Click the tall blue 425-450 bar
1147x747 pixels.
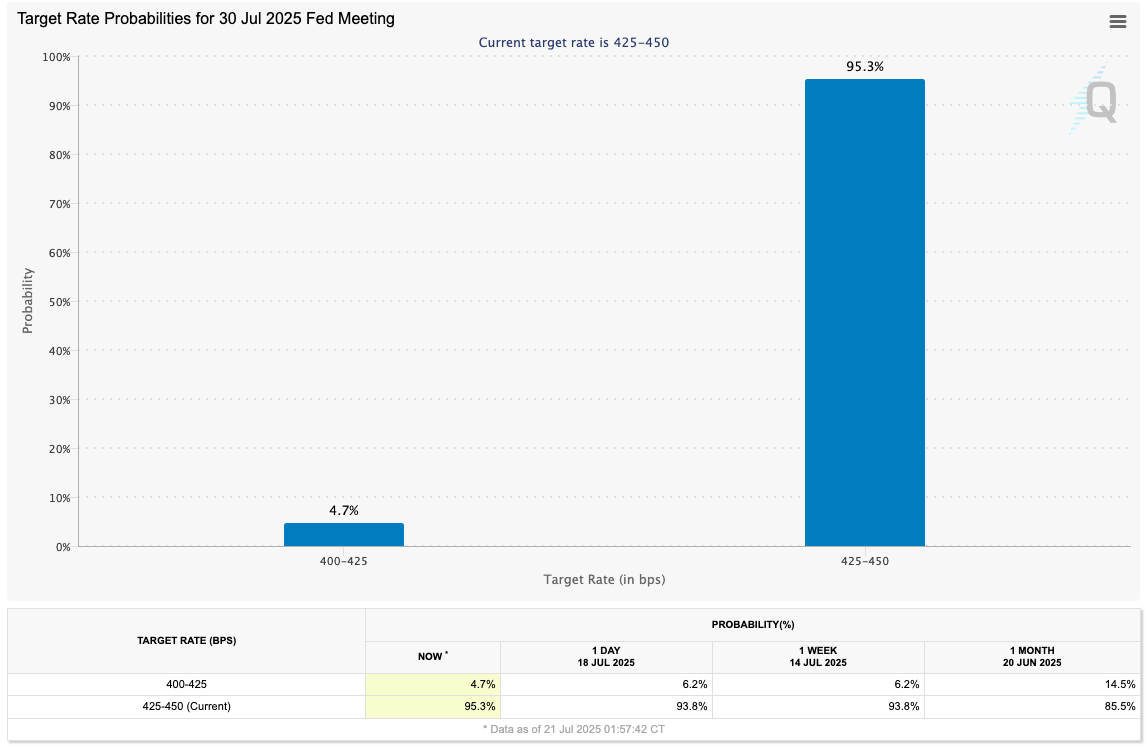(864, 312)
